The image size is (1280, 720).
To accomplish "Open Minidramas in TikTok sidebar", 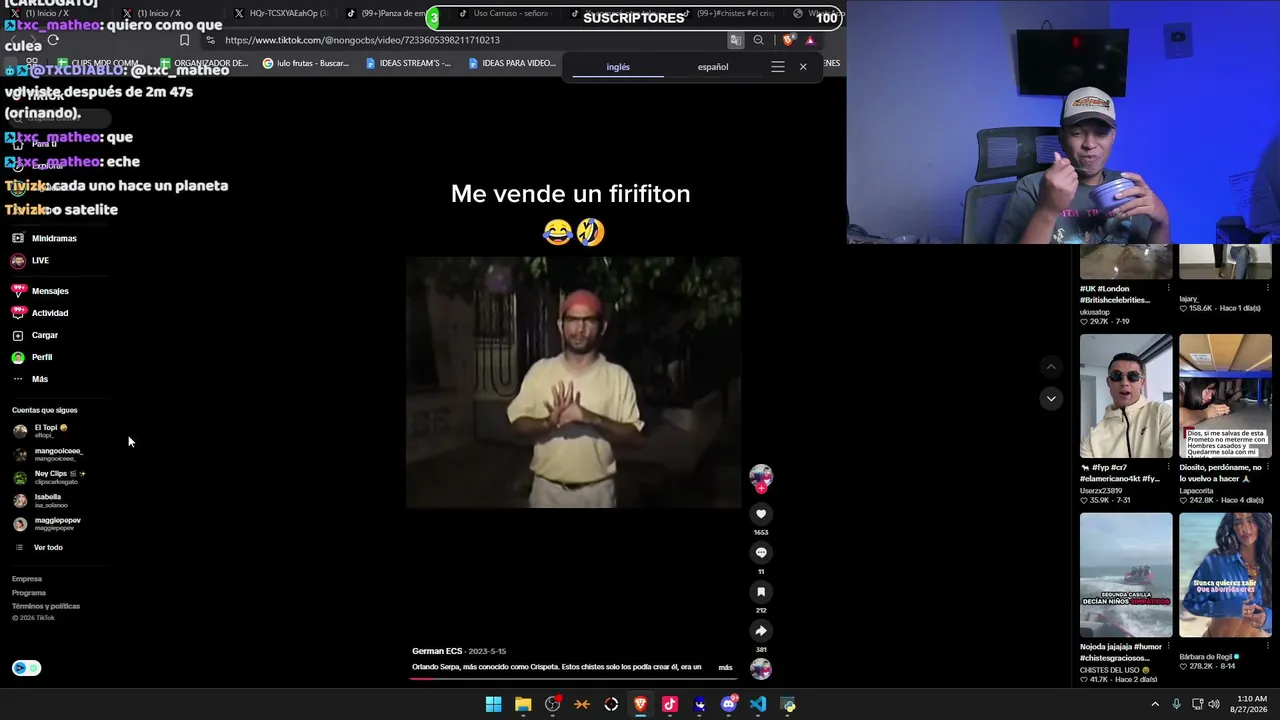I will (x=45, y=239).
